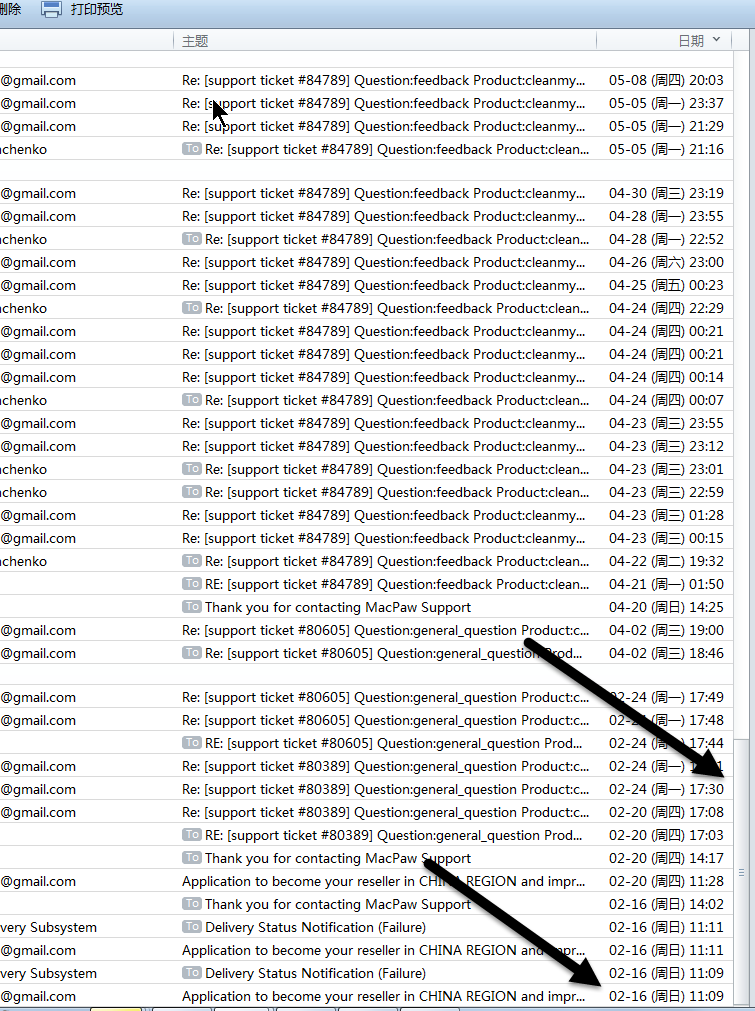Click the 打印预览 label in toolbar
Image resolution: width=755 pixels, height=1011 pixels.
point(97,9)
